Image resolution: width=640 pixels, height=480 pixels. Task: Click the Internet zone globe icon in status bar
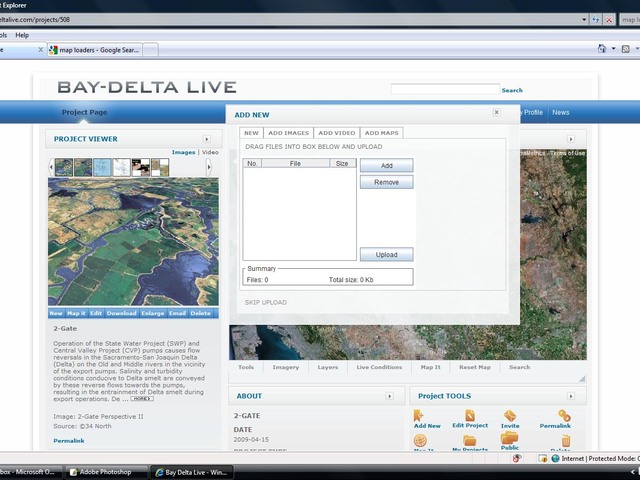555,458
